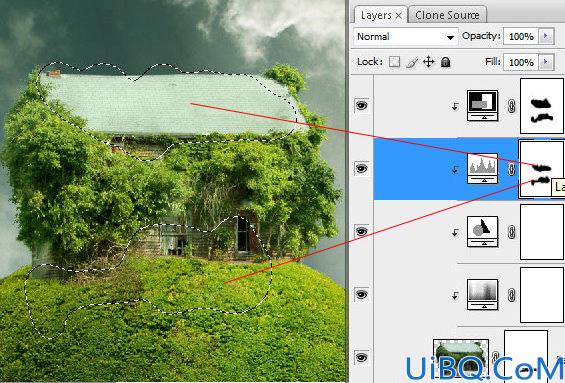This screenshot has height=383, width=565.
Task: Select the Levels histogram adjustment icon
Action: coord(482,169)
